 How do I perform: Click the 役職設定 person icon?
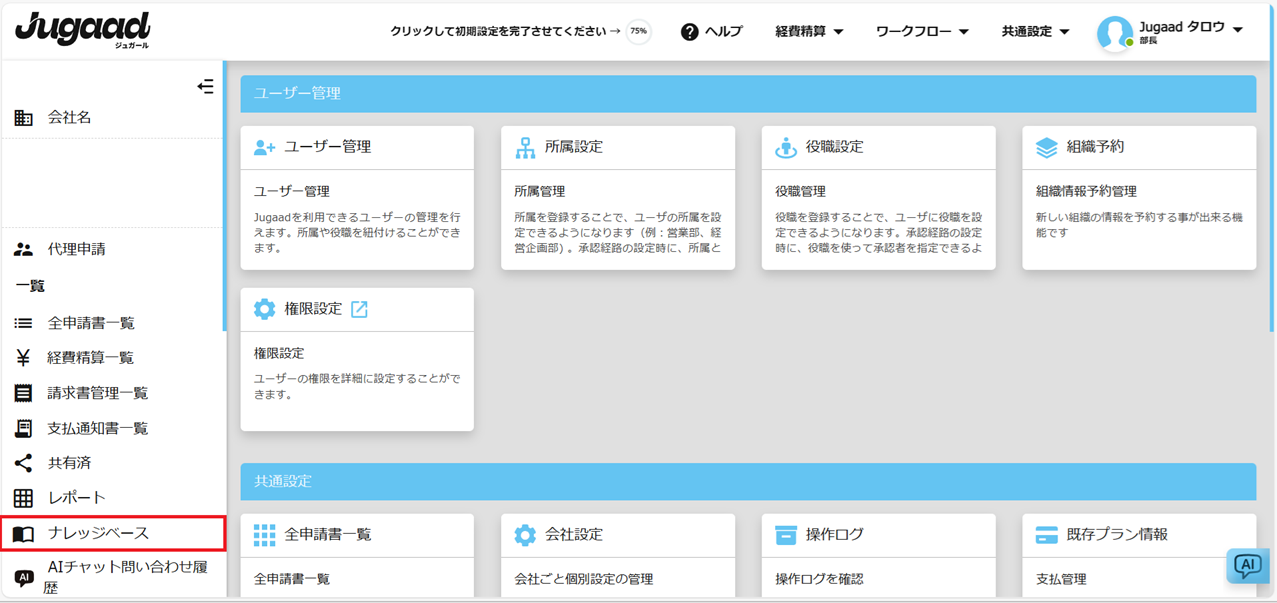click(786, 147)
